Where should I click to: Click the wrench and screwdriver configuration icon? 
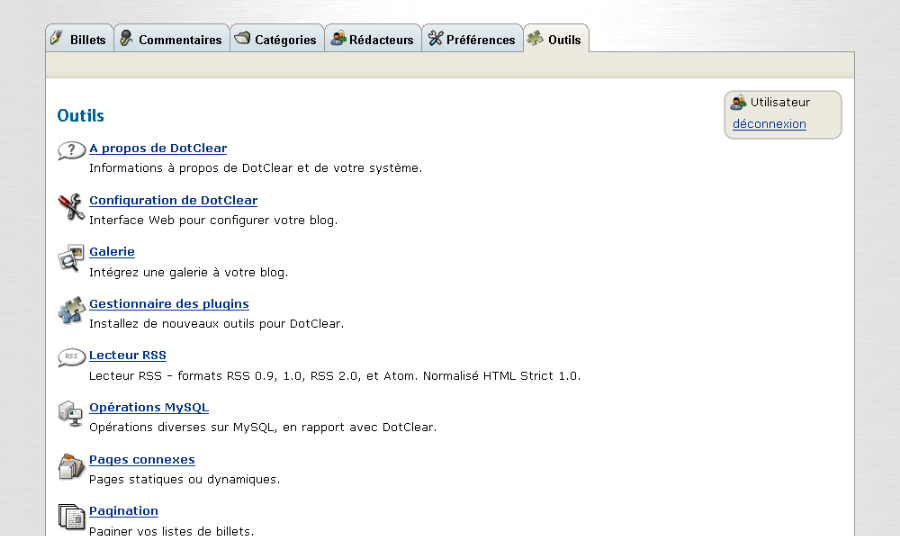[x=72, y=207]
